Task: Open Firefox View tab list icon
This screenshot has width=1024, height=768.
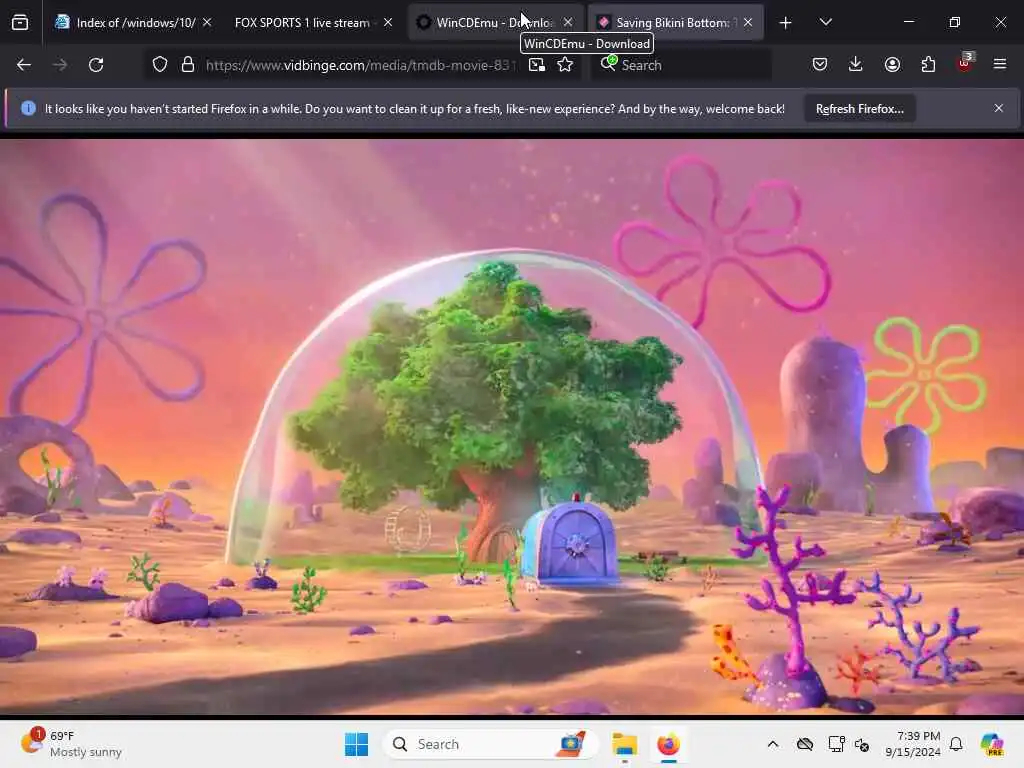Action: 20,22
